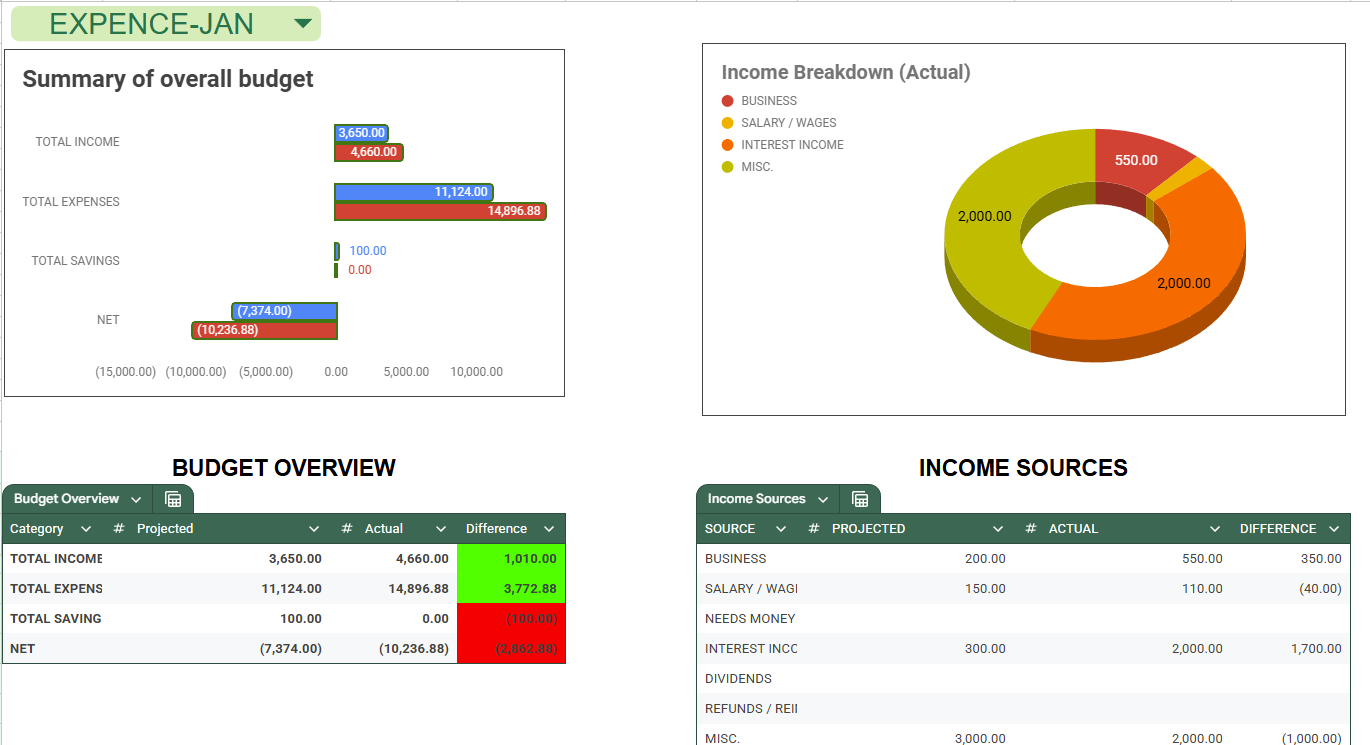
Task: Click the # type icon beside Projected
Action: point(119,529)
